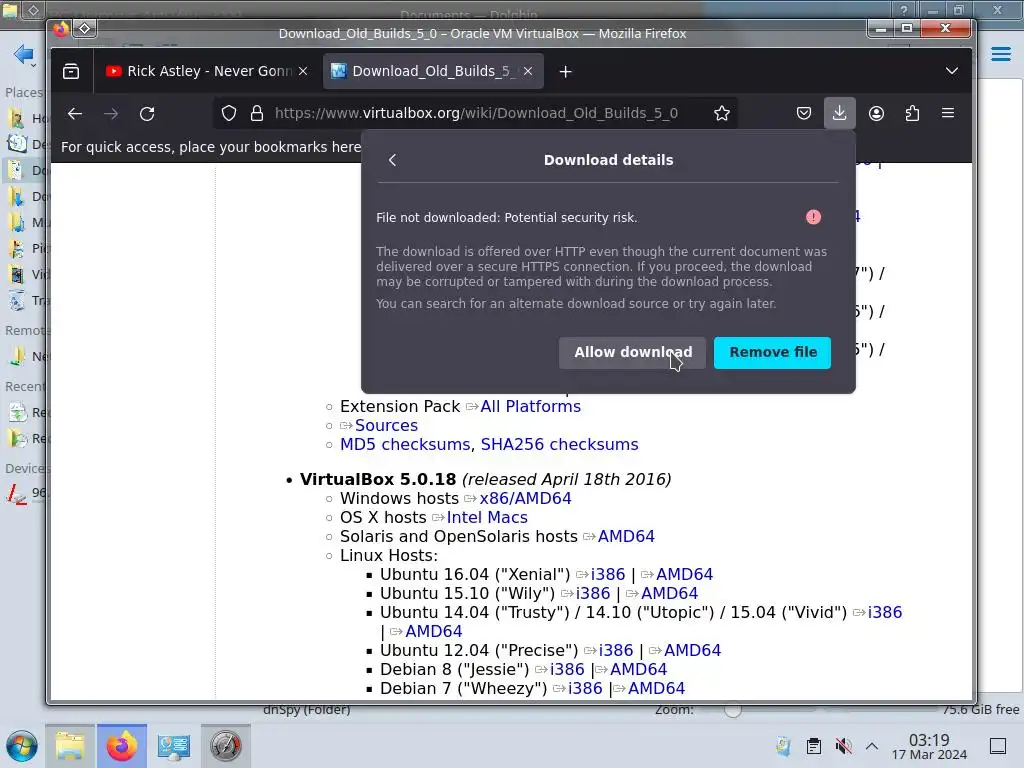1024x768 pixels.
Task: Open SHA256 checksums link
Action: pyautogui.click(x=560, y=445)
